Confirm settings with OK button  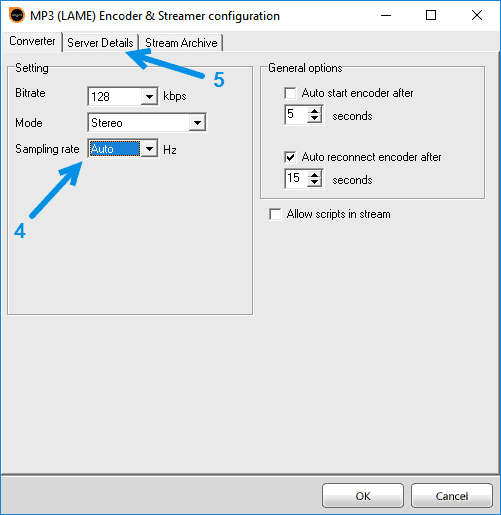click(x=363, y=496)
